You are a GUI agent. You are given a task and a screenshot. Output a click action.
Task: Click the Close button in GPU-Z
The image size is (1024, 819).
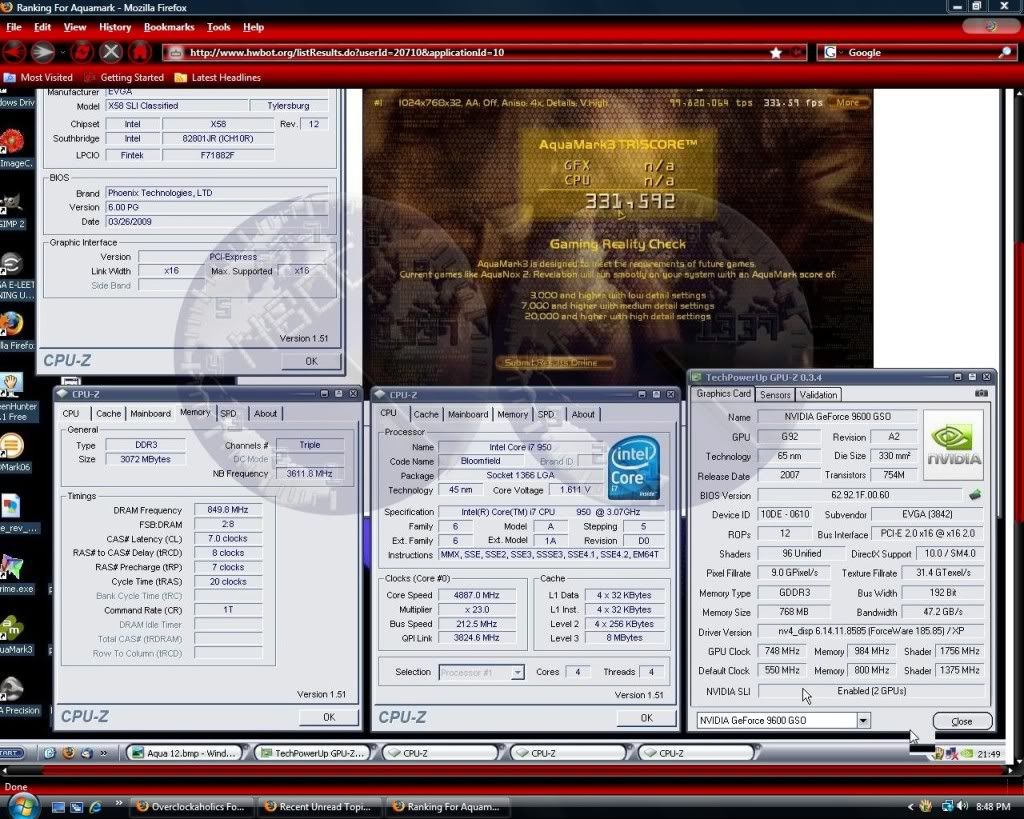pos(962,721)
